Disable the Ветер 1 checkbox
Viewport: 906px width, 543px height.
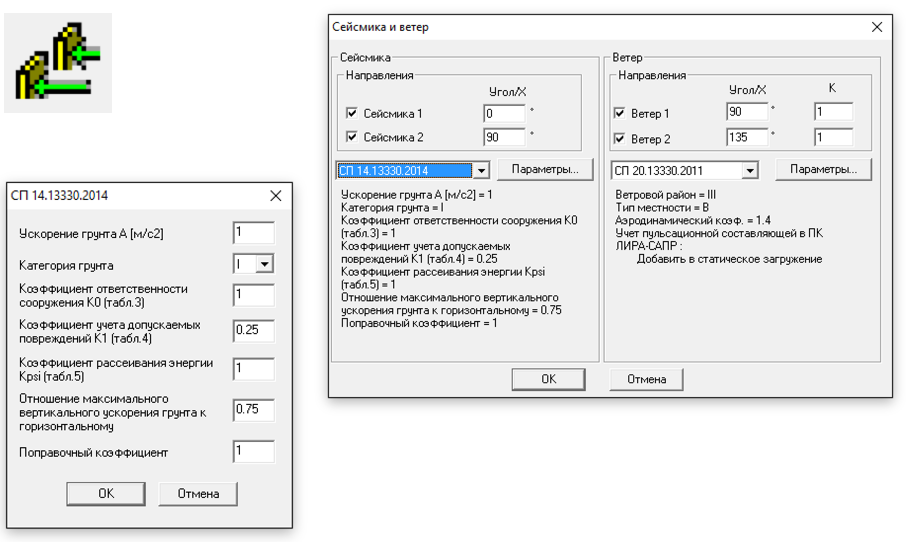pyautogui.click(x=619, y=114)
